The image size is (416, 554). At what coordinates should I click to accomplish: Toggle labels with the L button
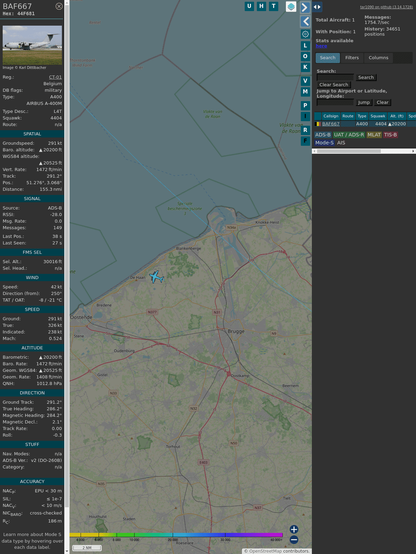305,46
